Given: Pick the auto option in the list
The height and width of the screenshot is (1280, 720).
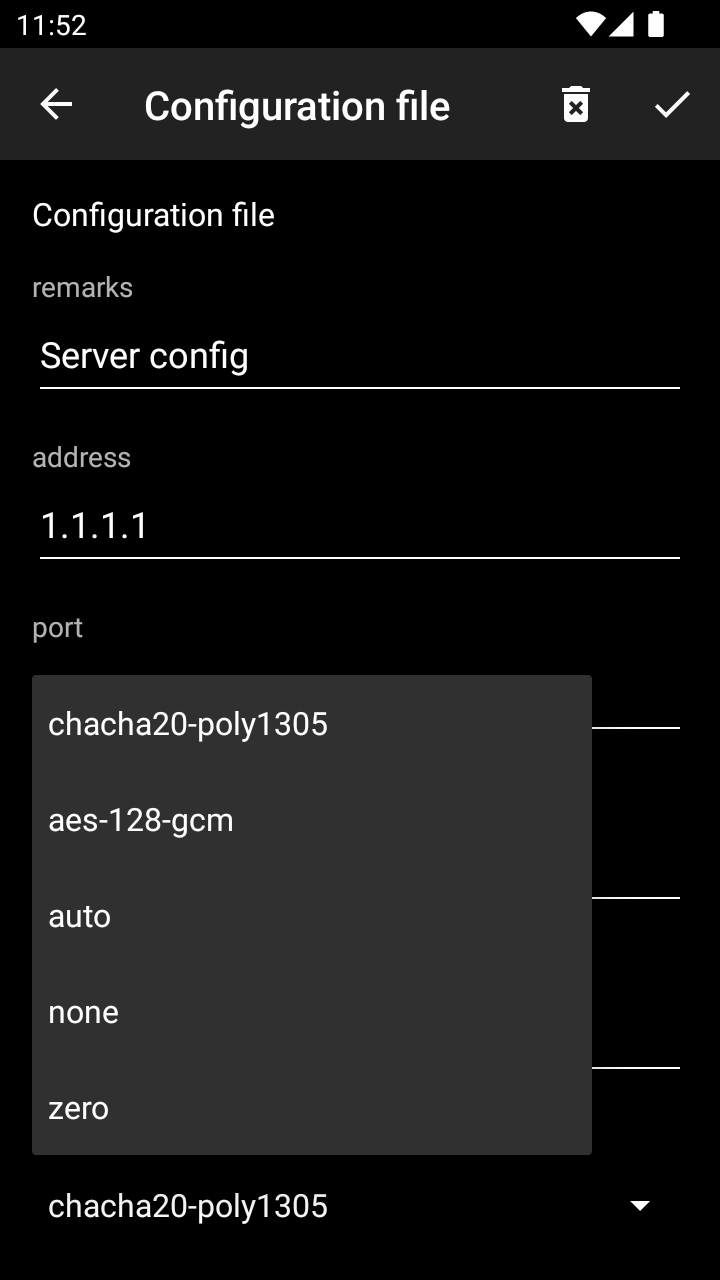Looking at the screenshot, I should pos(80,916).
